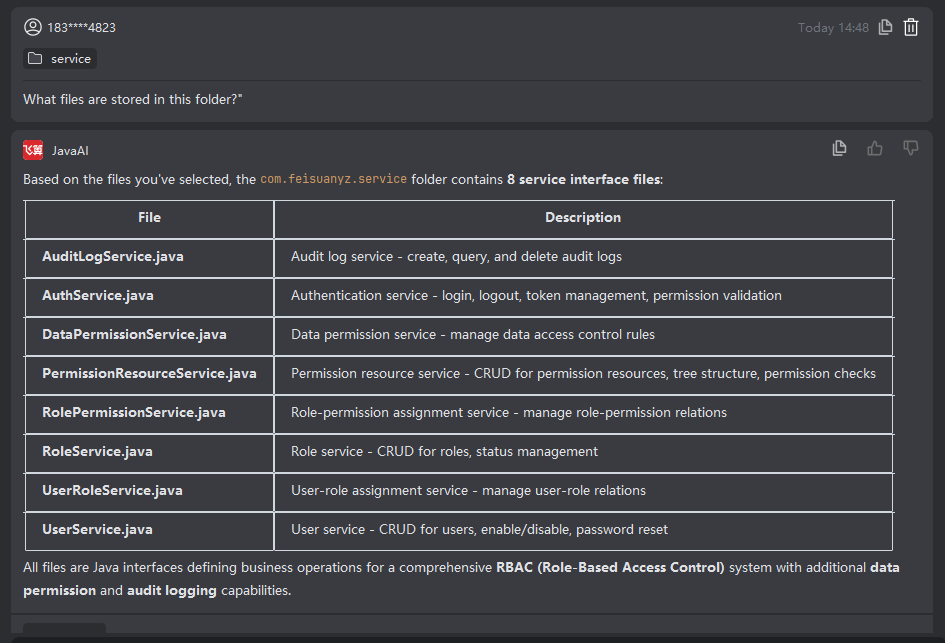945x643 pixels.
Task: Click the Description column header
Action: point(582,218)
